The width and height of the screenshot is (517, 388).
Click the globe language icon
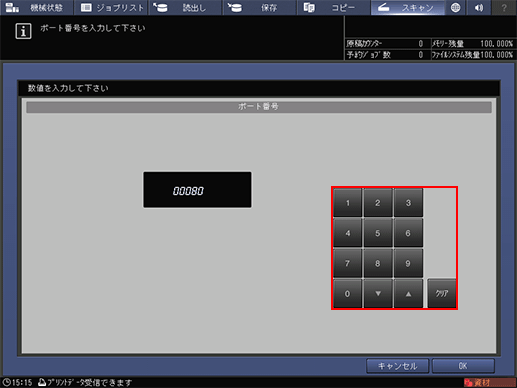pos(455,8)
